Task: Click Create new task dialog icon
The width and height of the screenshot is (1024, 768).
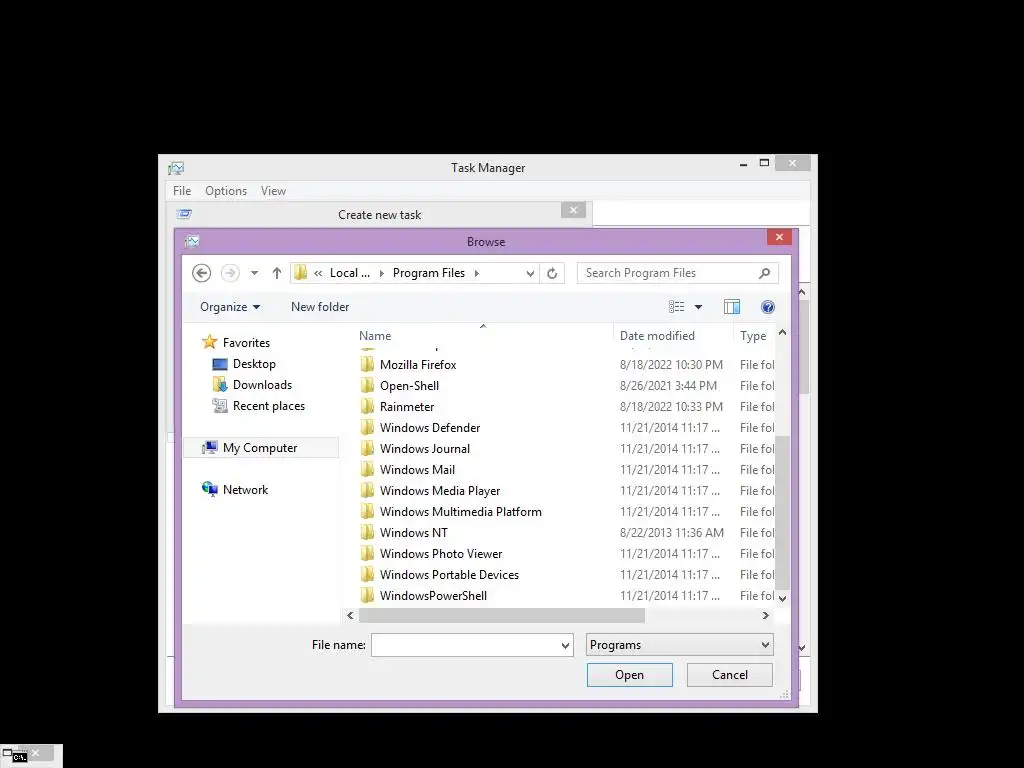Action: [x=184, y=214]
